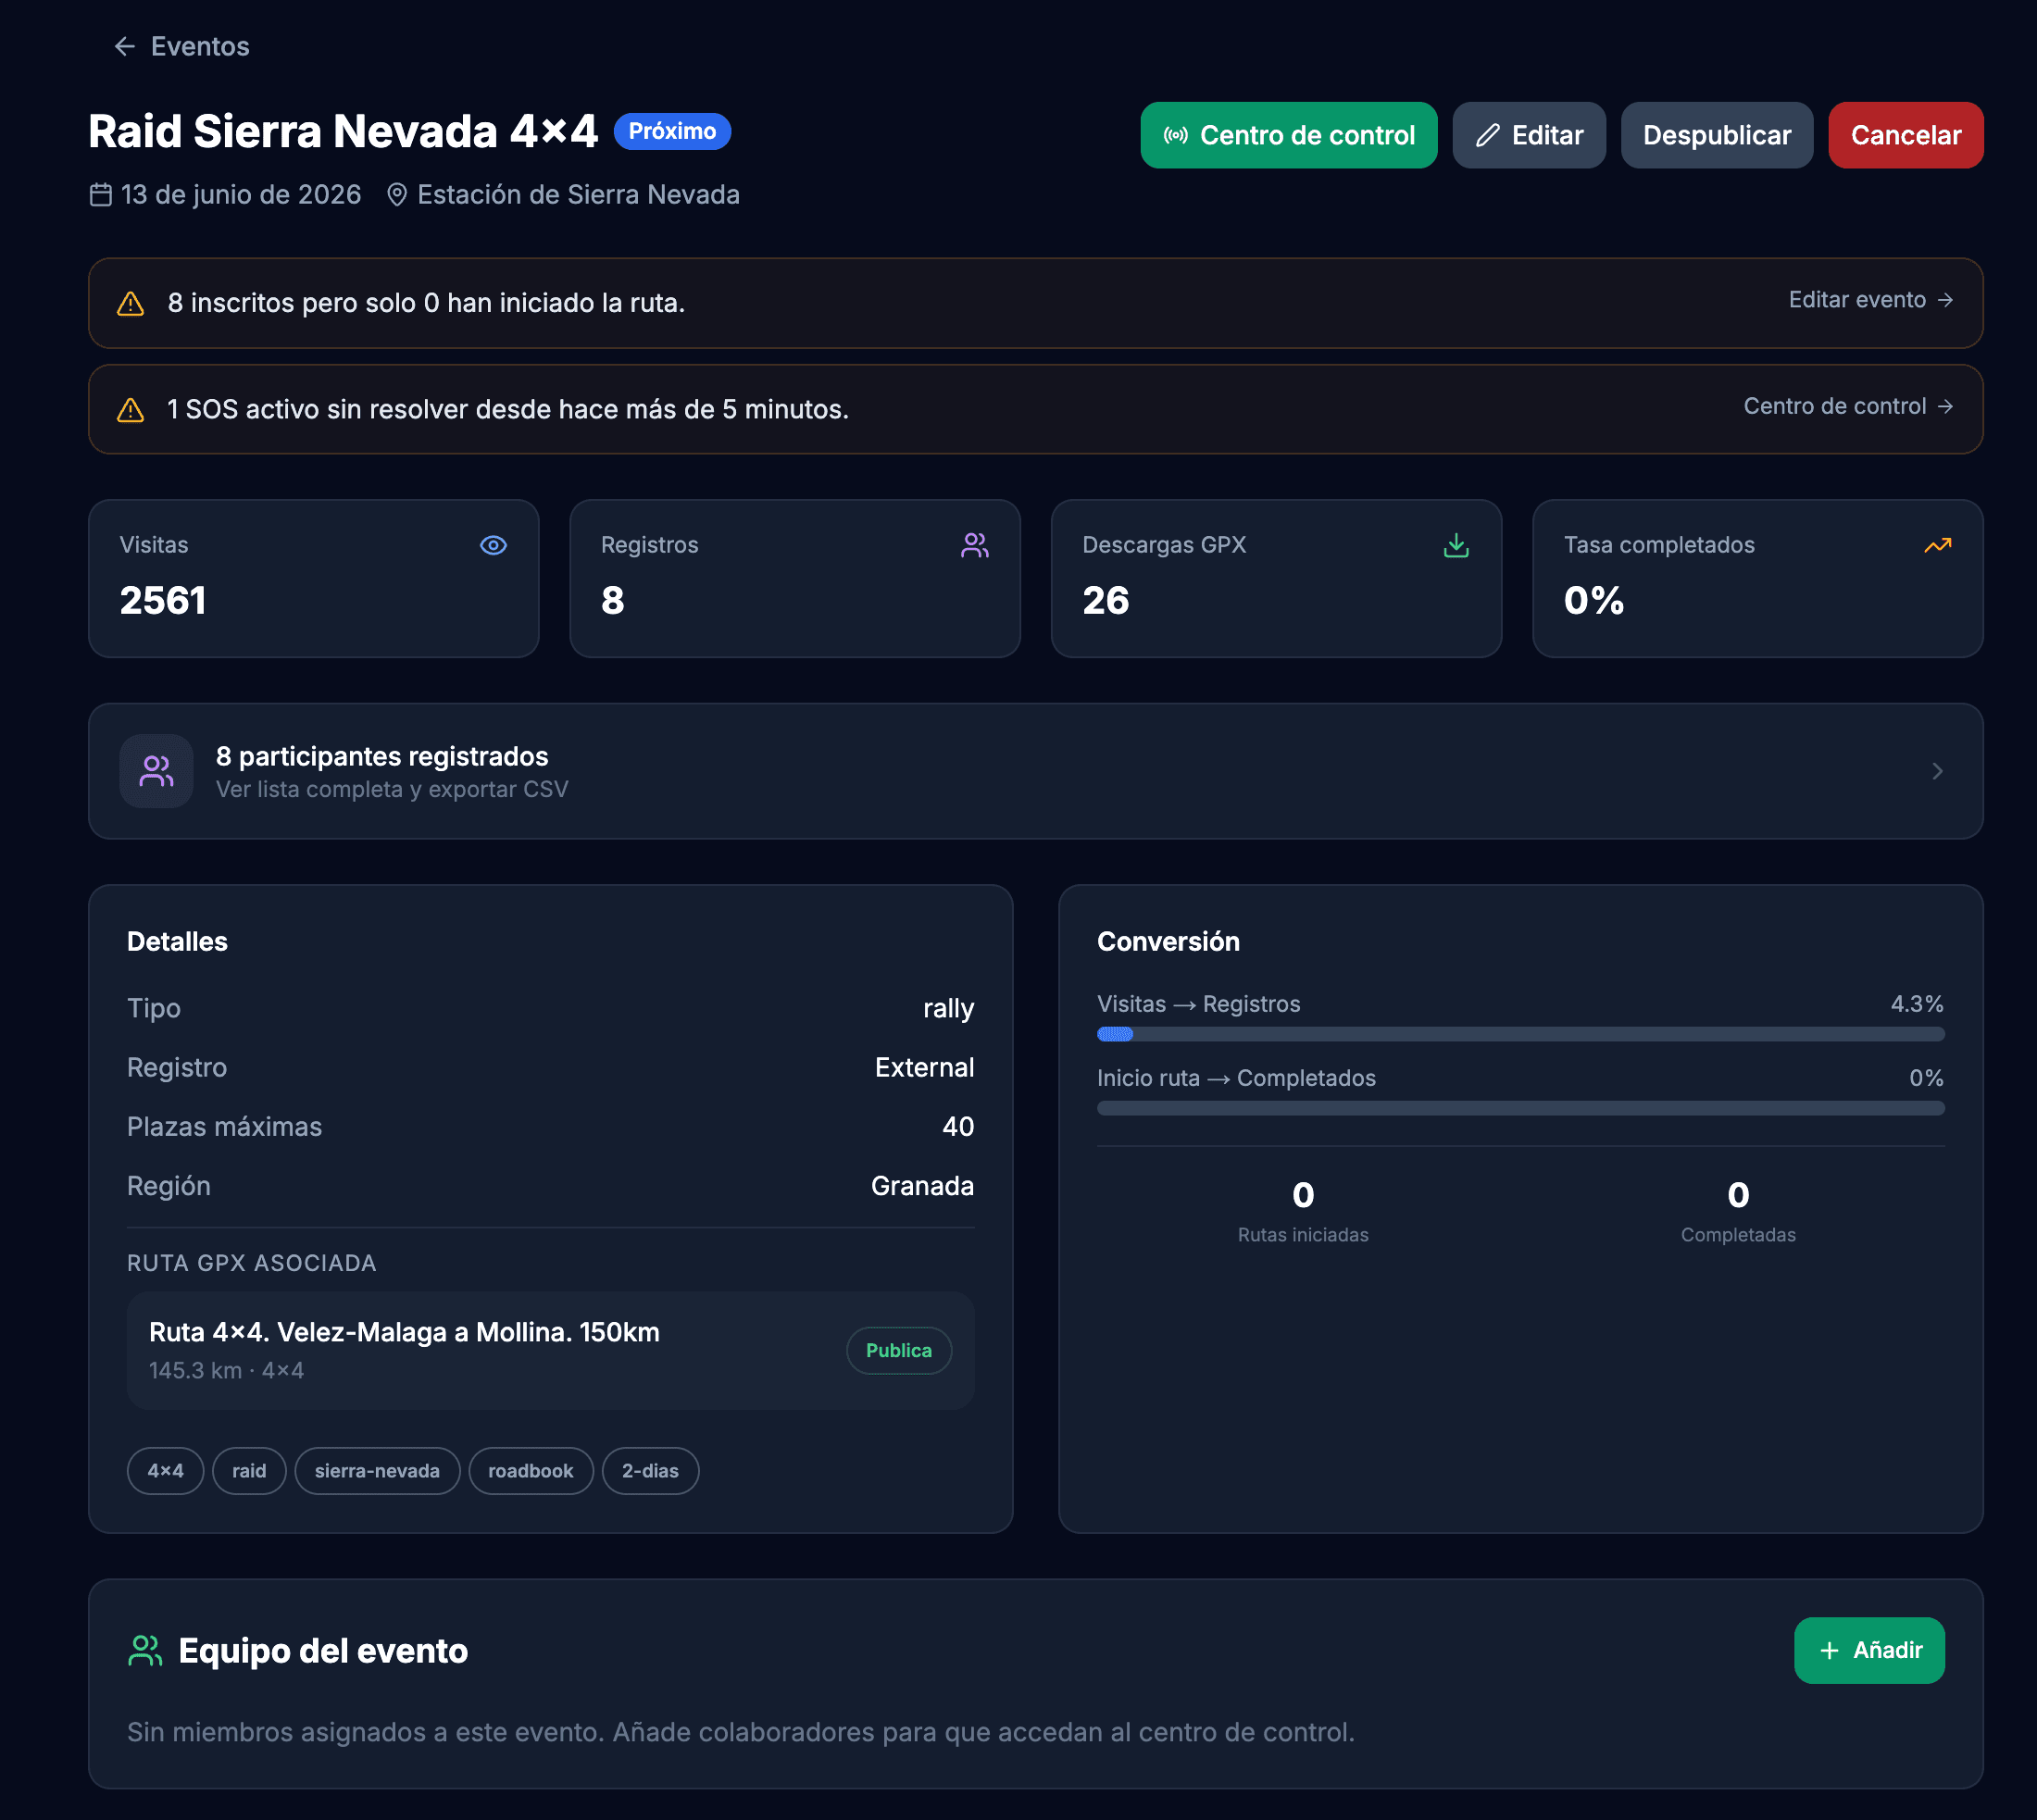This screenshot has width=2037, height=1820.
Task: Click the warning icon on inscritos alert
Action: (x=131, y=303)
